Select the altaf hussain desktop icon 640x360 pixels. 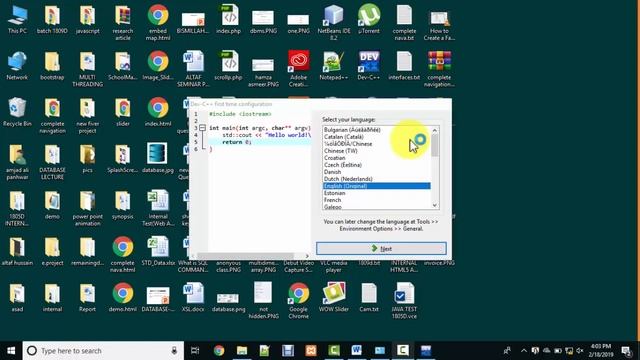17,251
